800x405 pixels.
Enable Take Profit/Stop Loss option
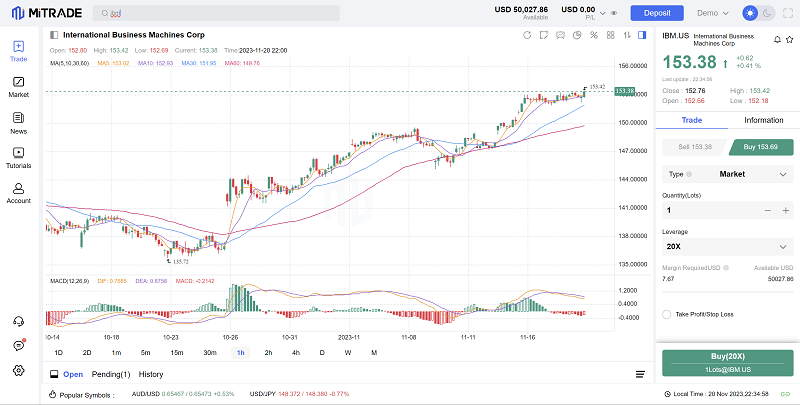(667, 314)
